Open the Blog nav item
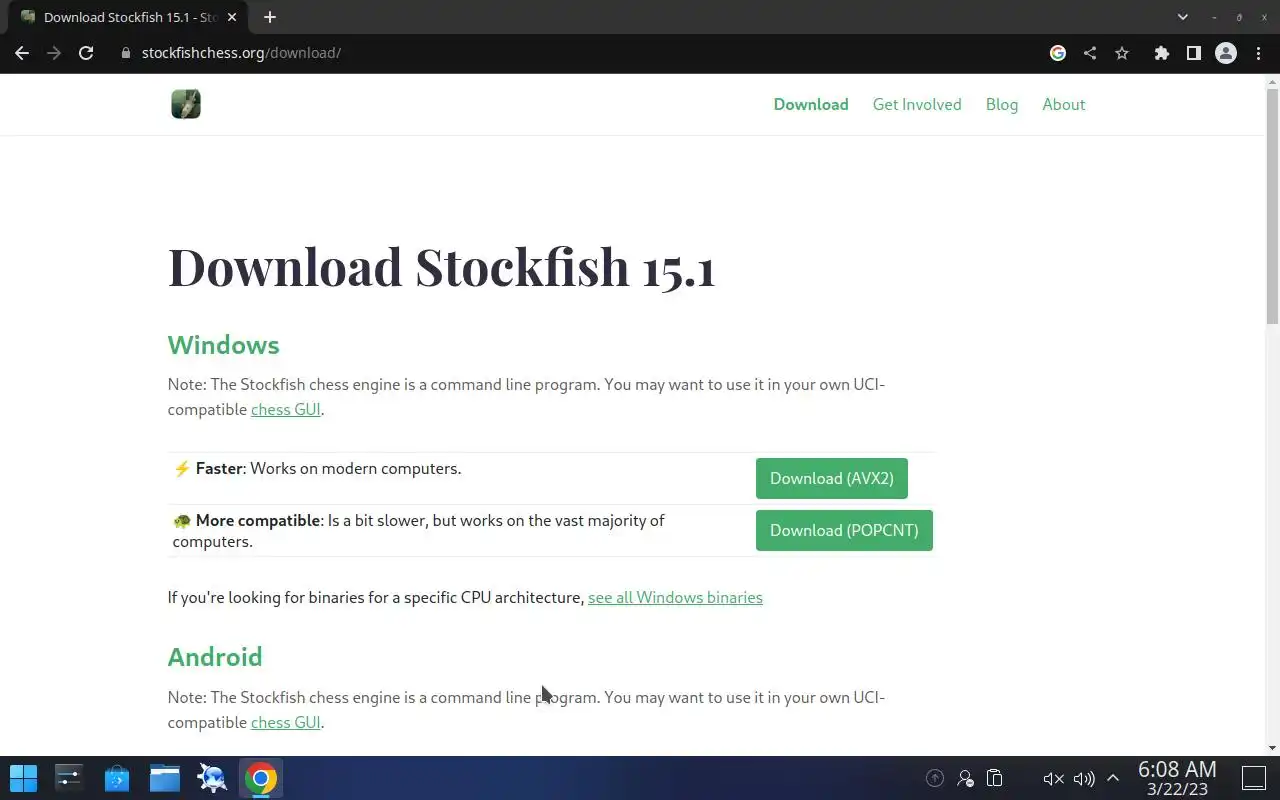The image size is (1280, 800). (1002, 104)
